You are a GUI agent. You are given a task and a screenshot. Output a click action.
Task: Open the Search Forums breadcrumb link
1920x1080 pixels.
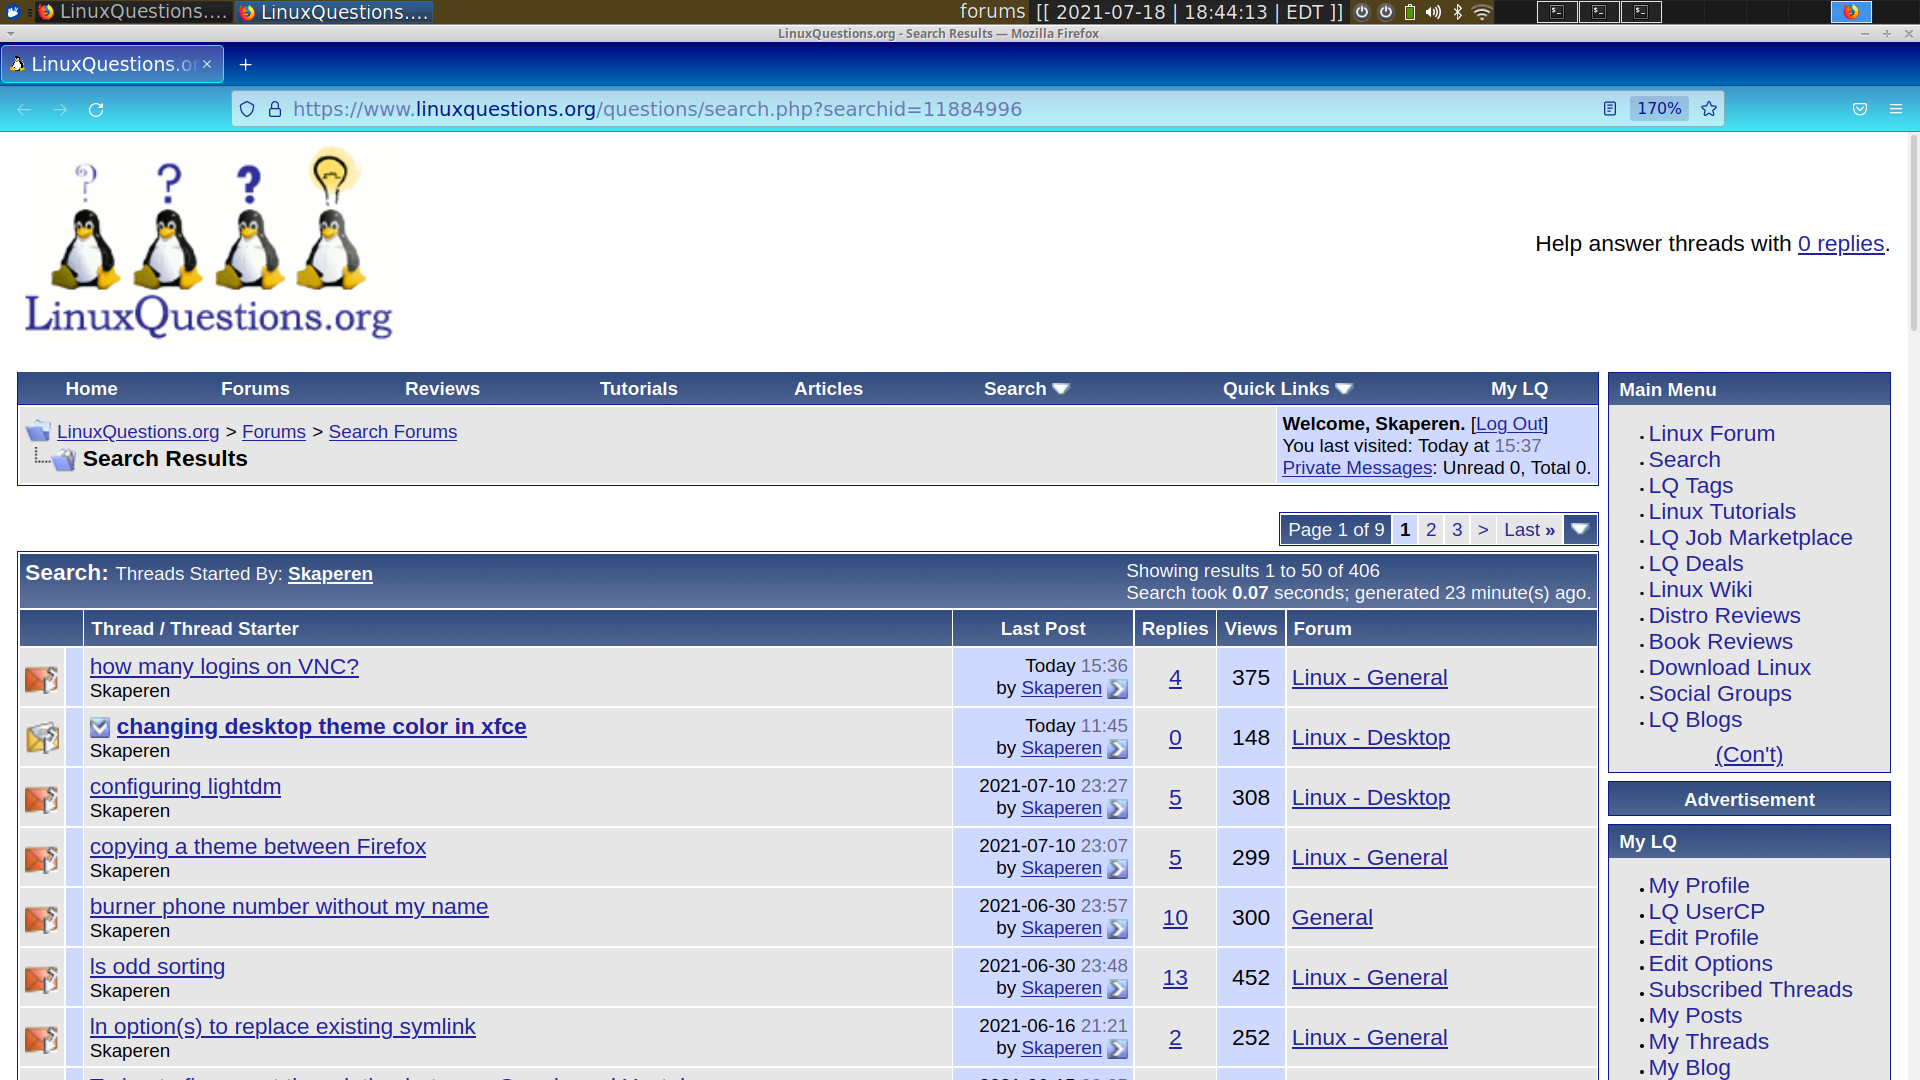click(393, 432)
